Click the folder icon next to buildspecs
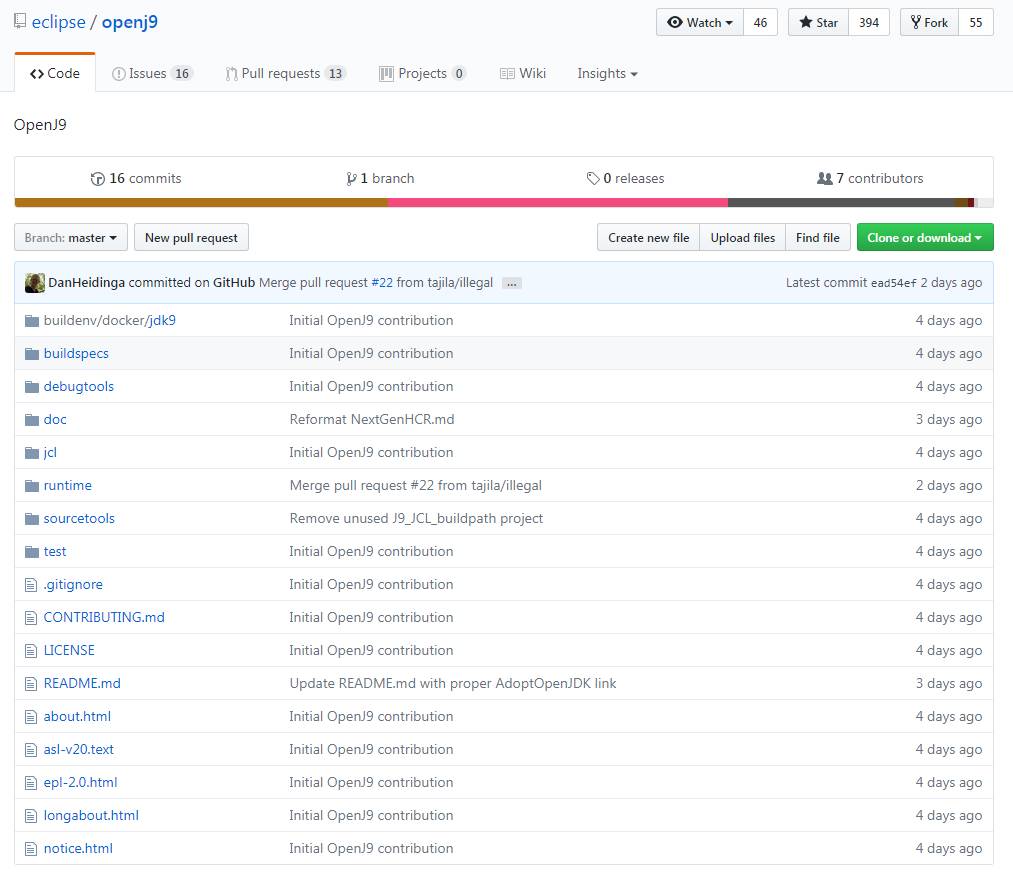This screenshot has height=873, width=1013. tap(32, 353)
